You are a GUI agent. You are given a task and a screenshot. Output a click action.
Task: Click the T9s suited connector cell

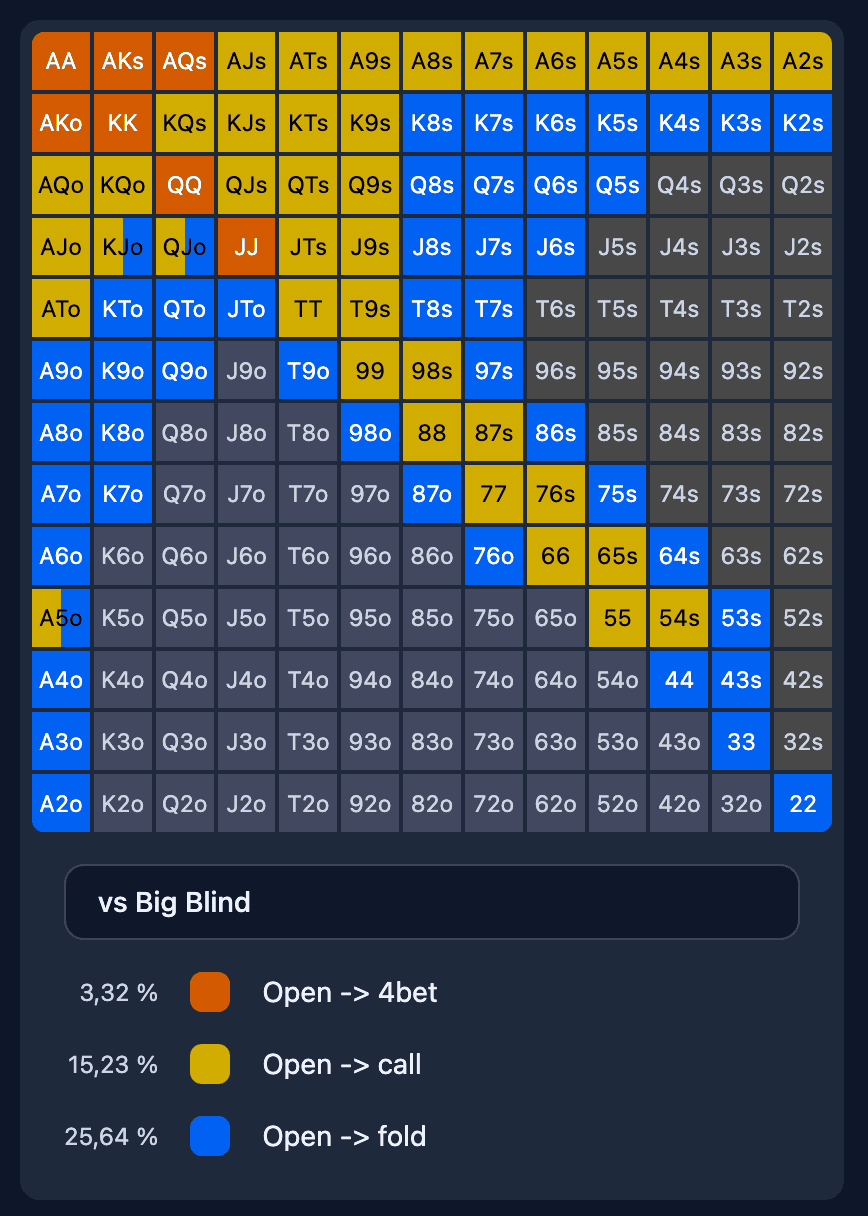click(370, 309)
